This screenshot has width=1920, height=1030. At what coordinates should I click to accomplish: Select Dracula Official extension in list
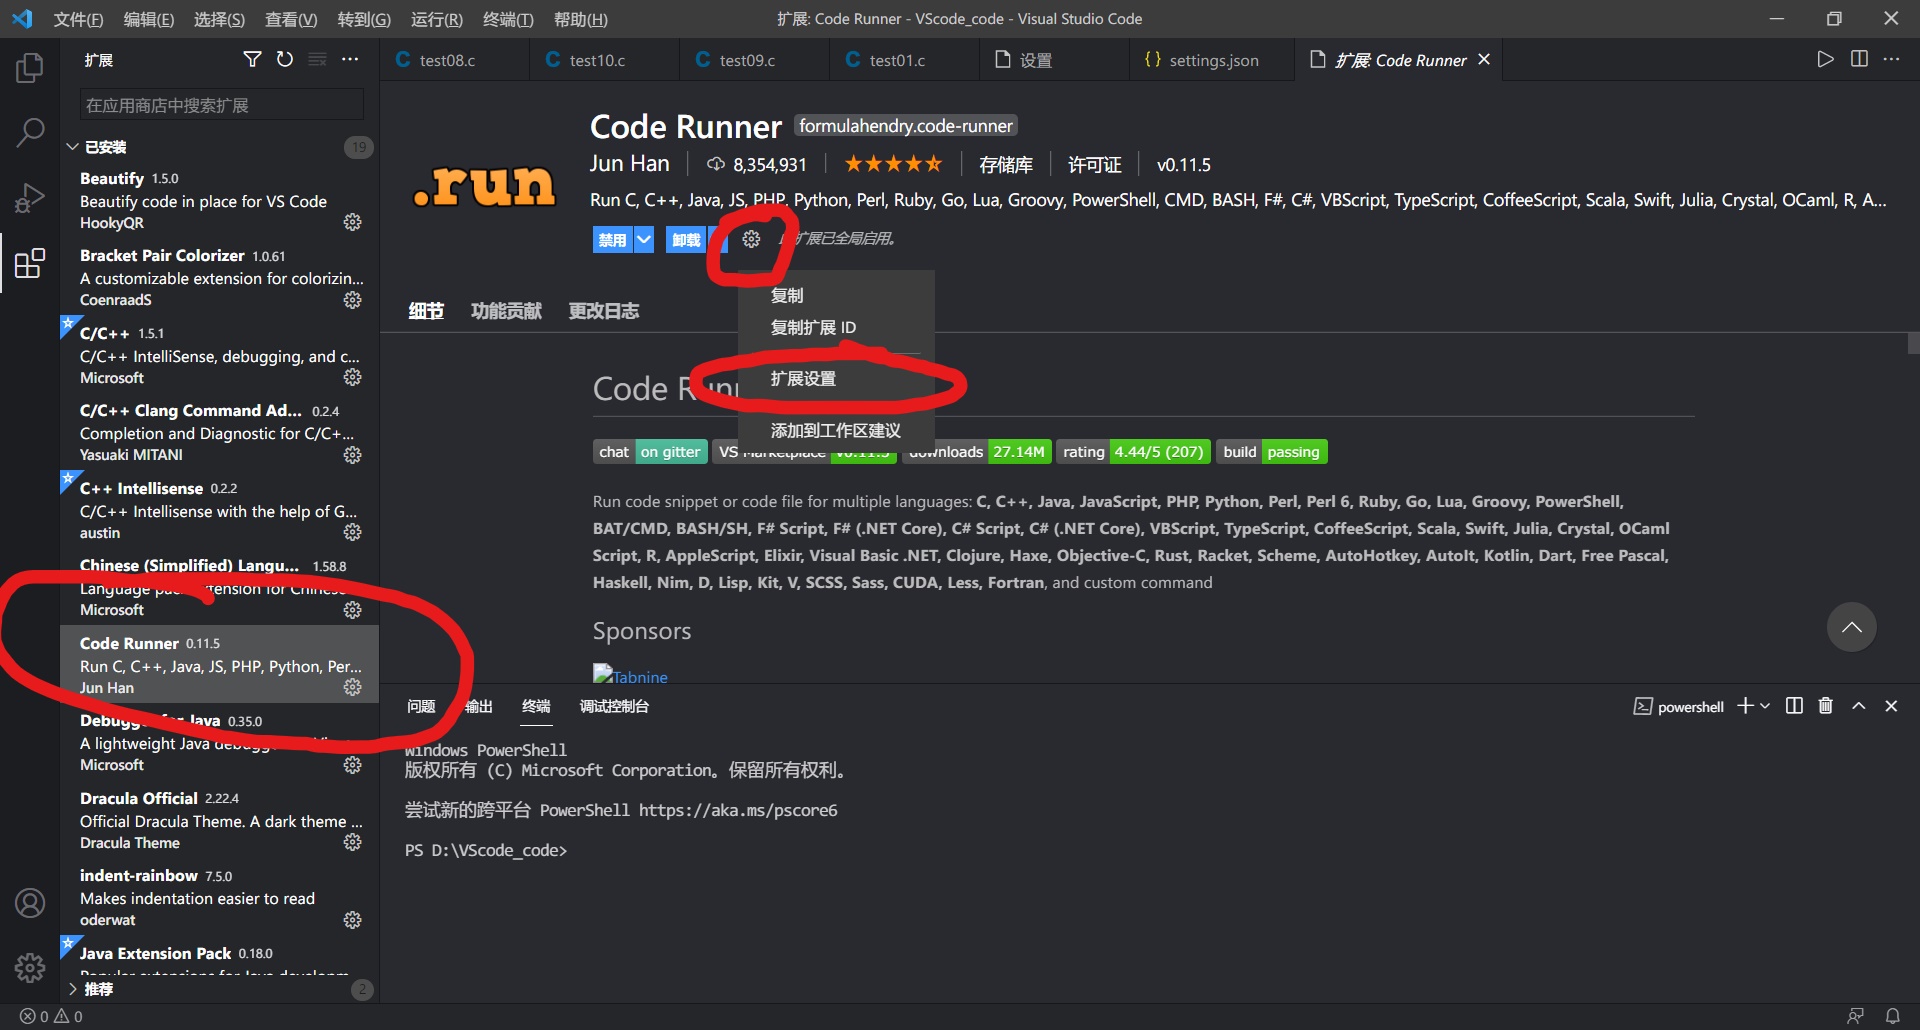(220, 820)
